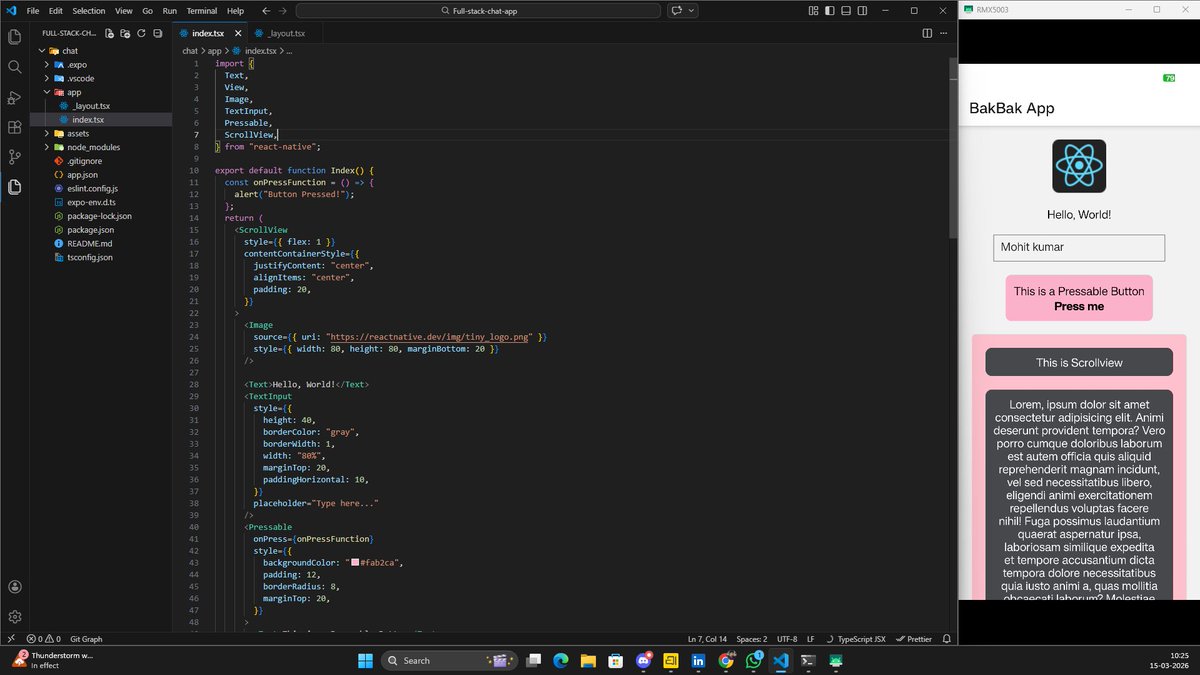Open the Manage gear icon
The width and height of the screenshot is (1200, 675).
click(15, 617)
